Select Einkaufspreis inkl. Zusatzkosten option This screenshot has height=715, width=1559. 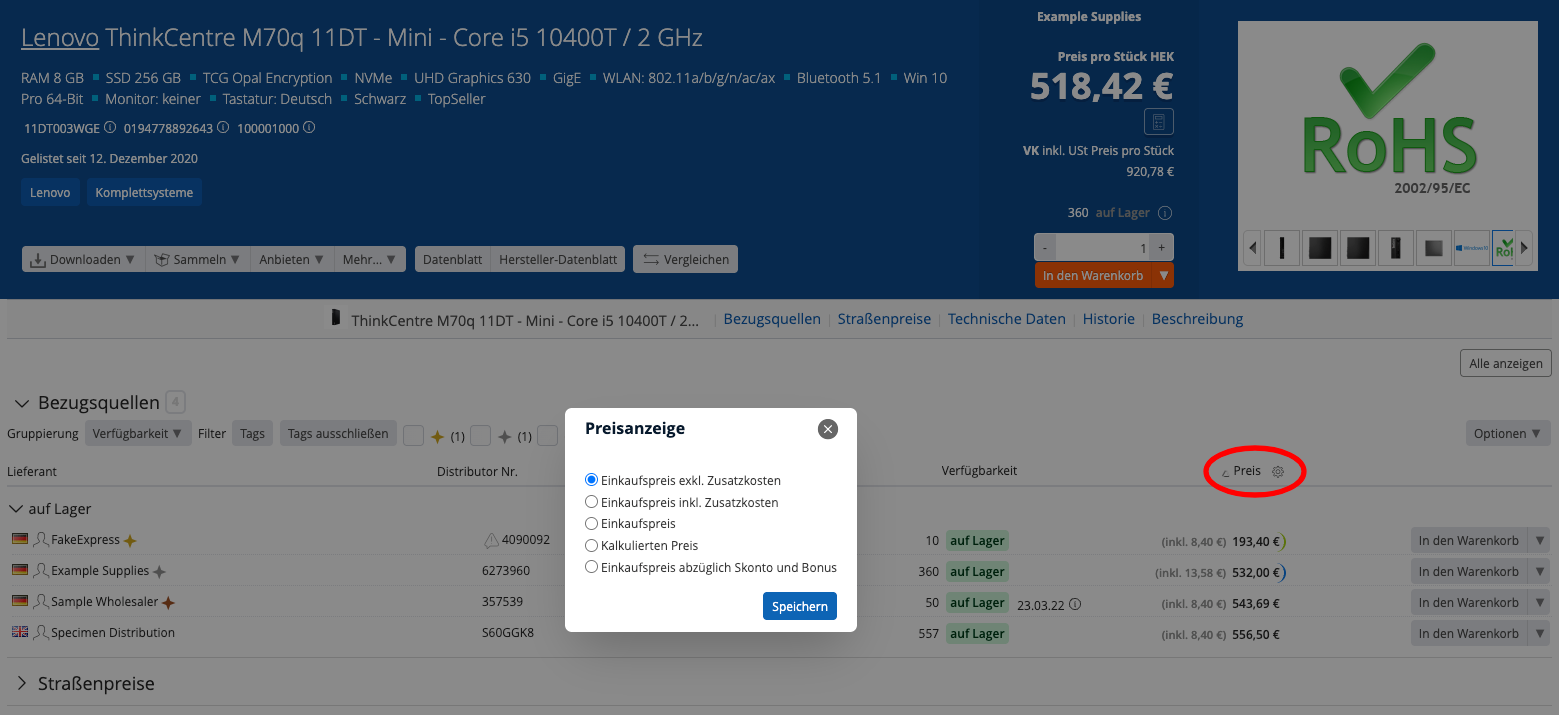click(592, 502)
